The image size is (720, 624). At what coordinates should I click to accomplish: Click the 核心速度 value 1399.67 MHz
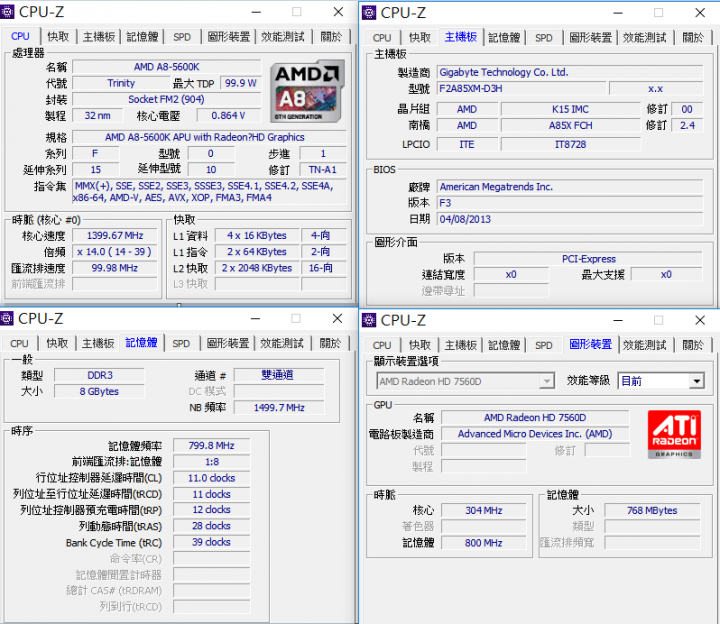[x=115, y=236]
